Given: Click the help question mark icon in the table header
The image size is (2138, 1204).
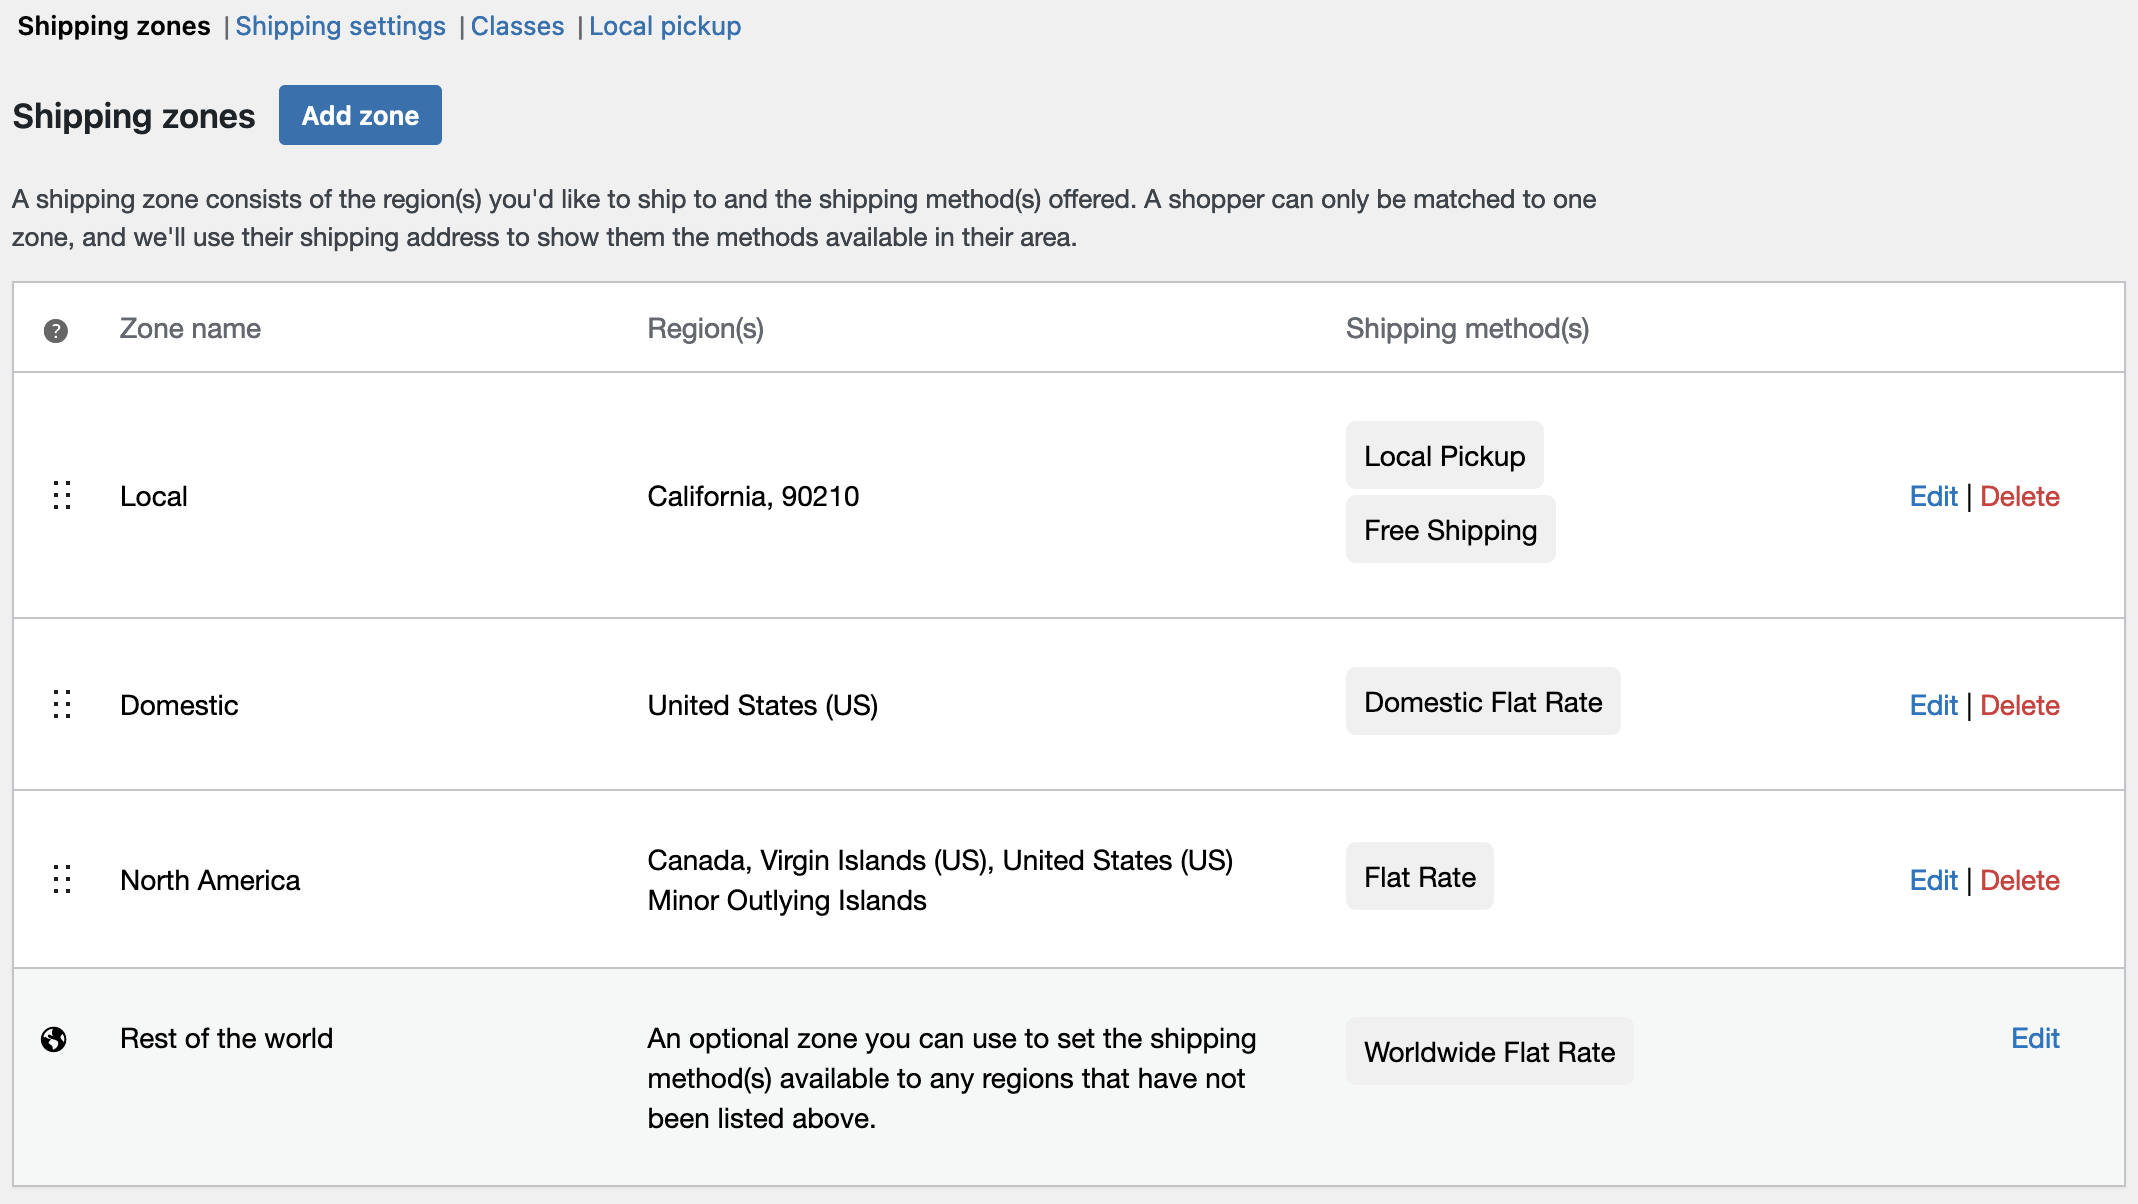Looking at the screenshot, I should 57,330.
